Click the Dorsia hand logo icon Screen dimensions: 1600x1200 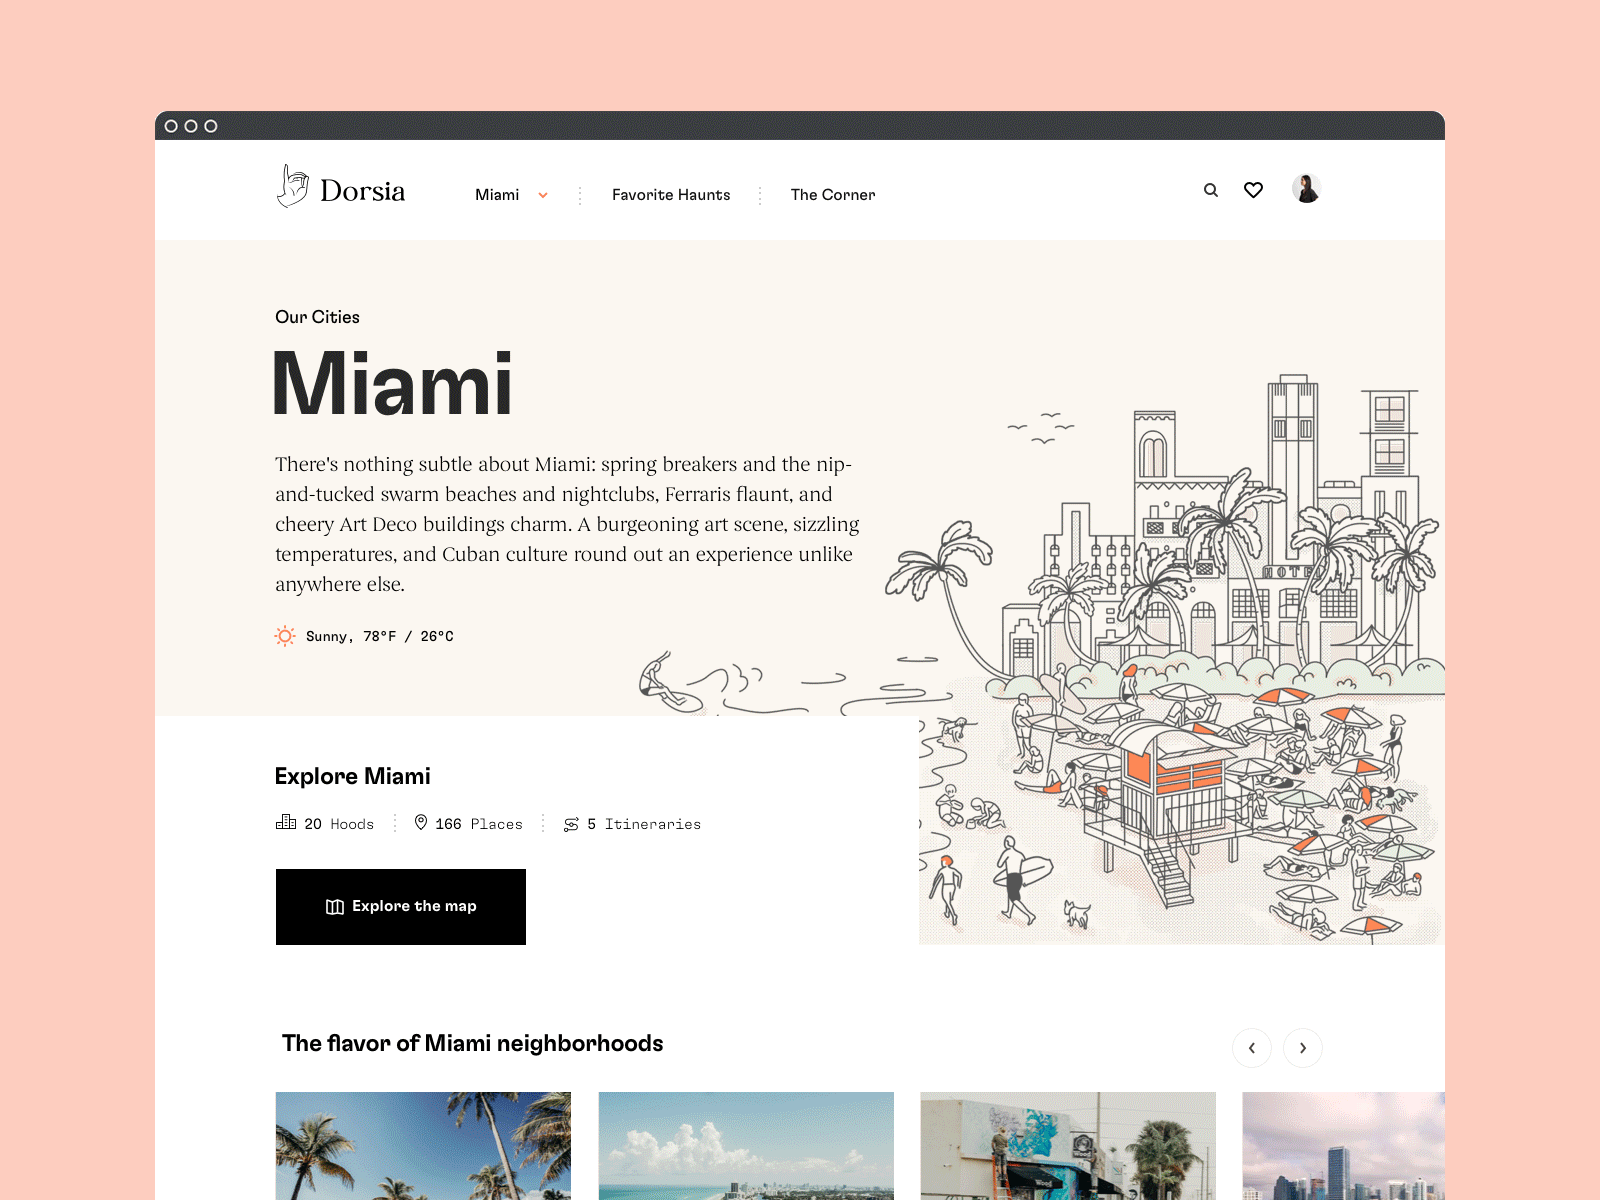292,187
